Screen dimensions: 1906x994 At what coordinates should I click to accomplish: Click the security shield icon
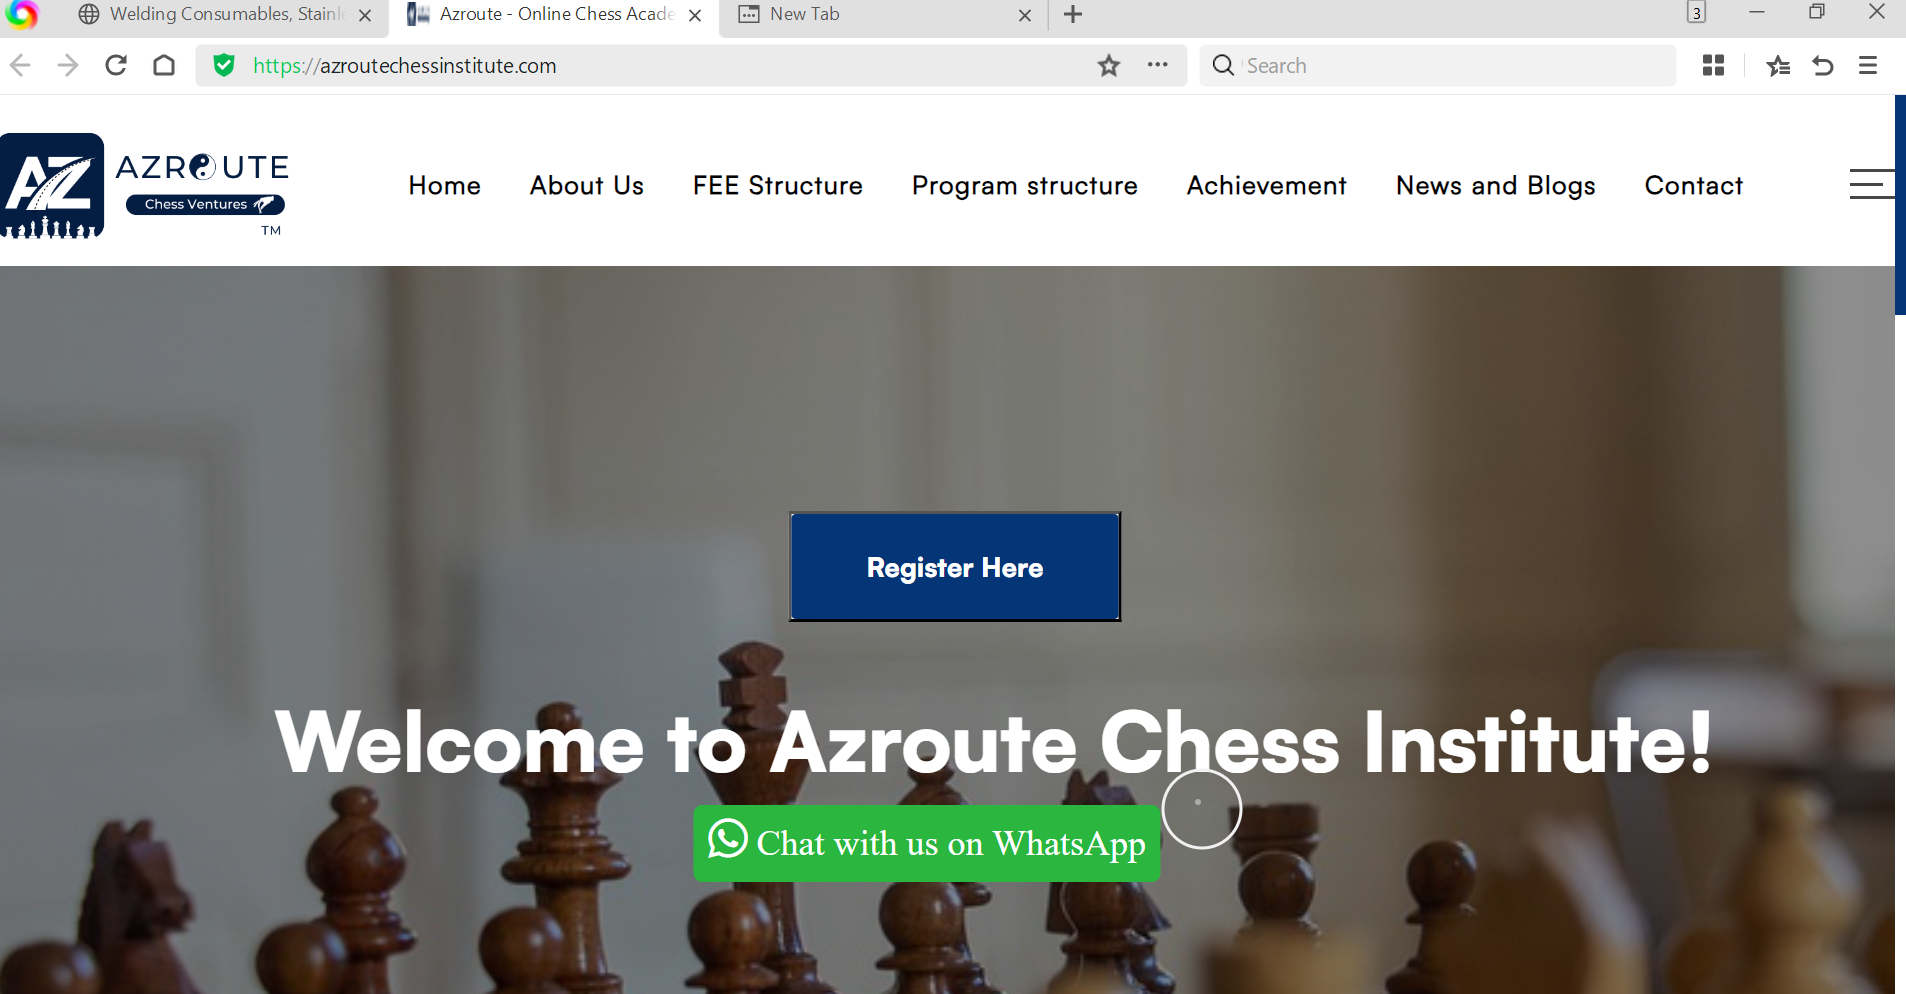pyautogui.click(x=224, y=66)
